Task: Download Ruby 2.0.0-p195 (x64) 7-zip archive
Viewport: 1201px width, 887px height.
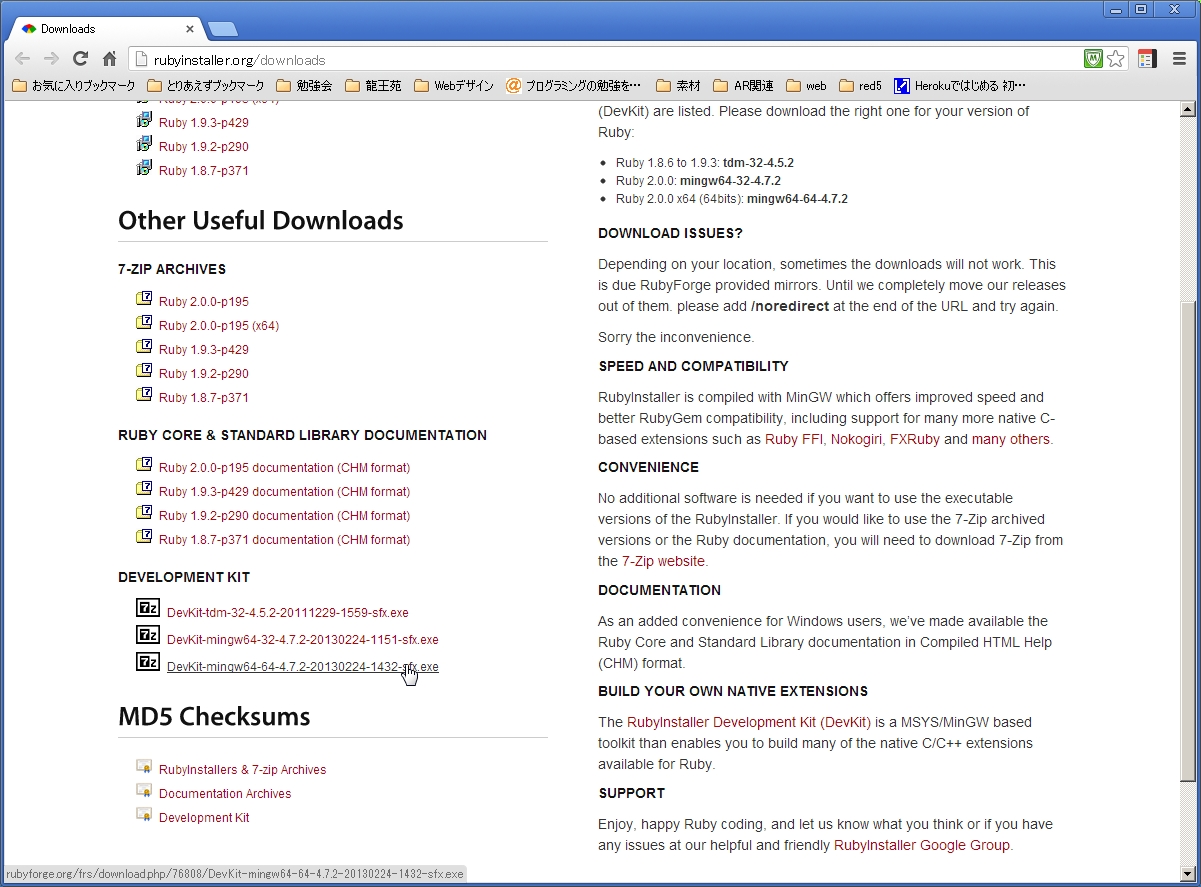Action: (x=219, y=326)
